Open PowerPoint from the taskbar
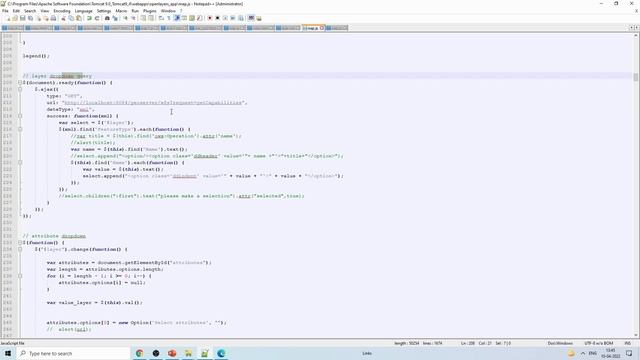This screenshot has height=360, width=640. tap(172, 353)
